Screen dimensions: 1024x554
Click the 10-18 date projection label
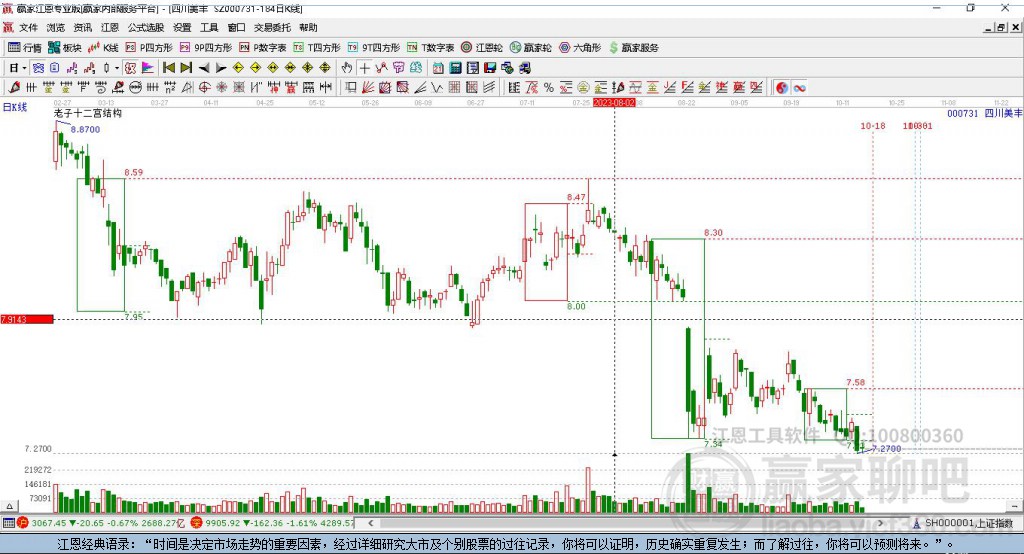[x=872, y=125]
